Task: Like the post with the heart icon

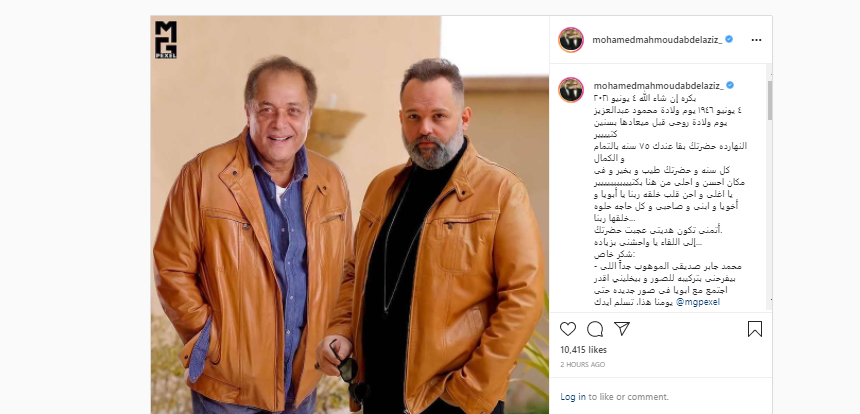Action: pyautogui.click(x=568, y=329)
